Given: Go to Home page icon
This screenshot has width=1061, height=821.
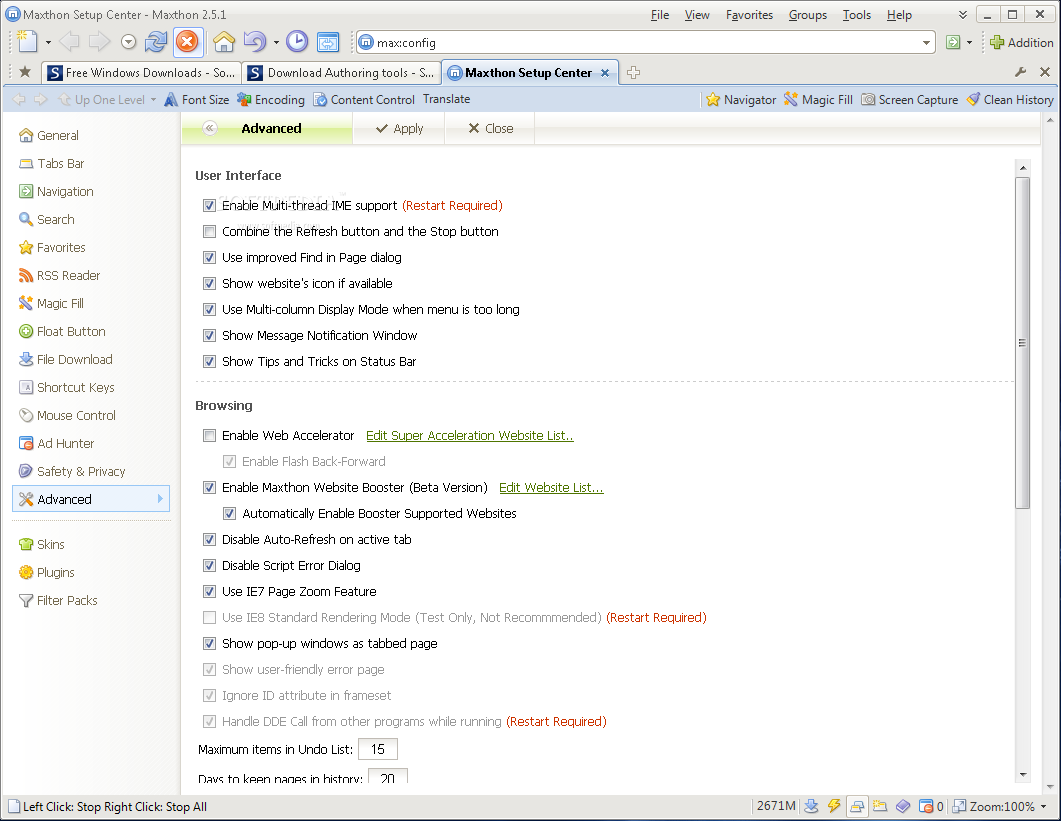Looking at the screenshot, I should [224, 42].
